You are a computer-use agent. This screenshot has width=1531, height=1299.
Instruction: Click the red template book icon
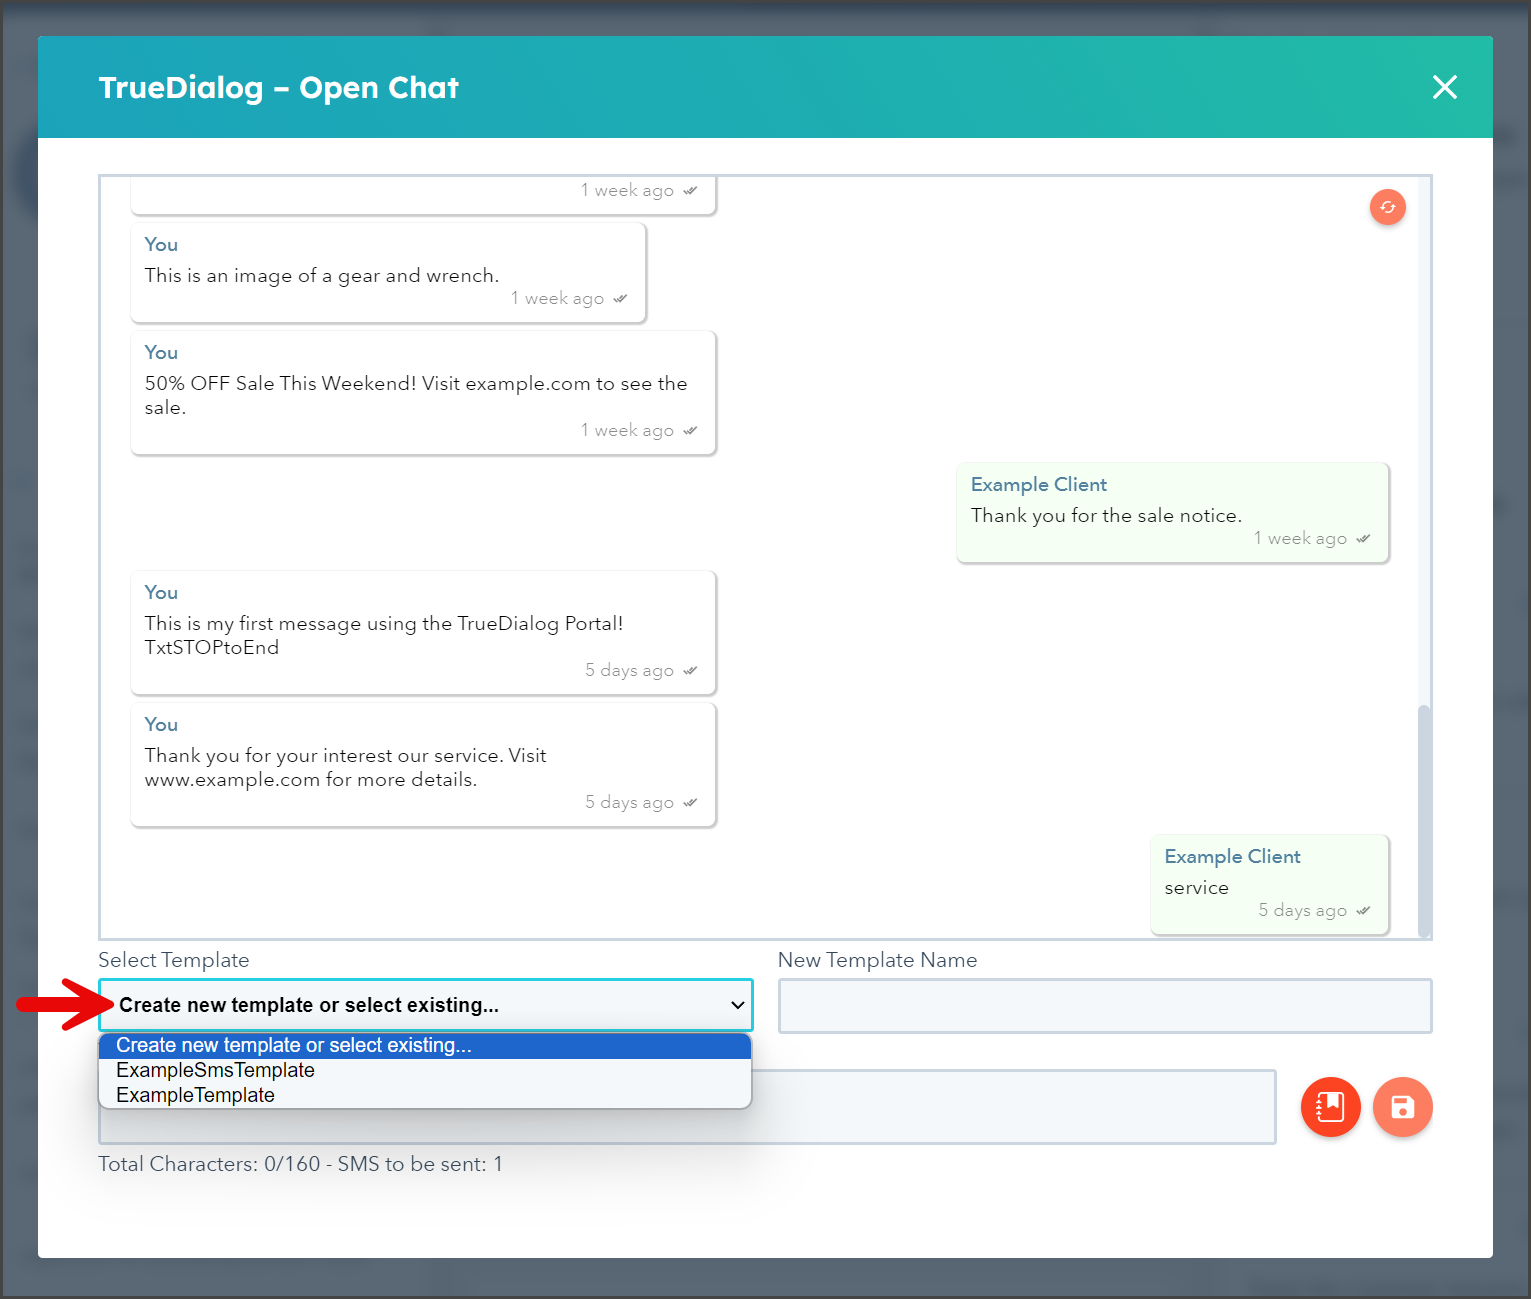click(1330, 1107)
